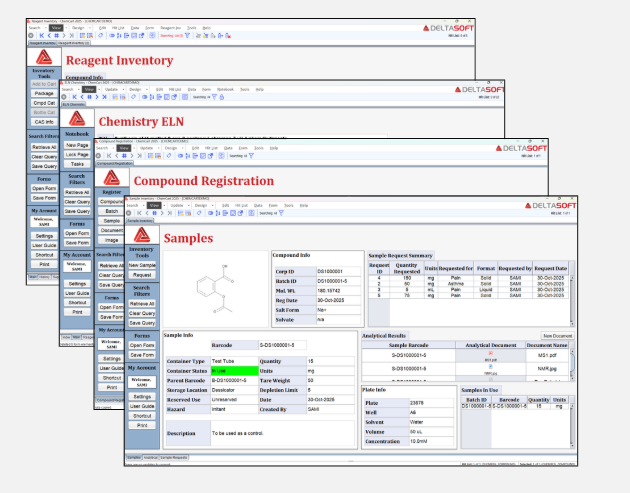The width and height of the screenshot is (630, 493).
Task: Select Analytical tab at bottom of Samples
Action: tap(151, 457)
